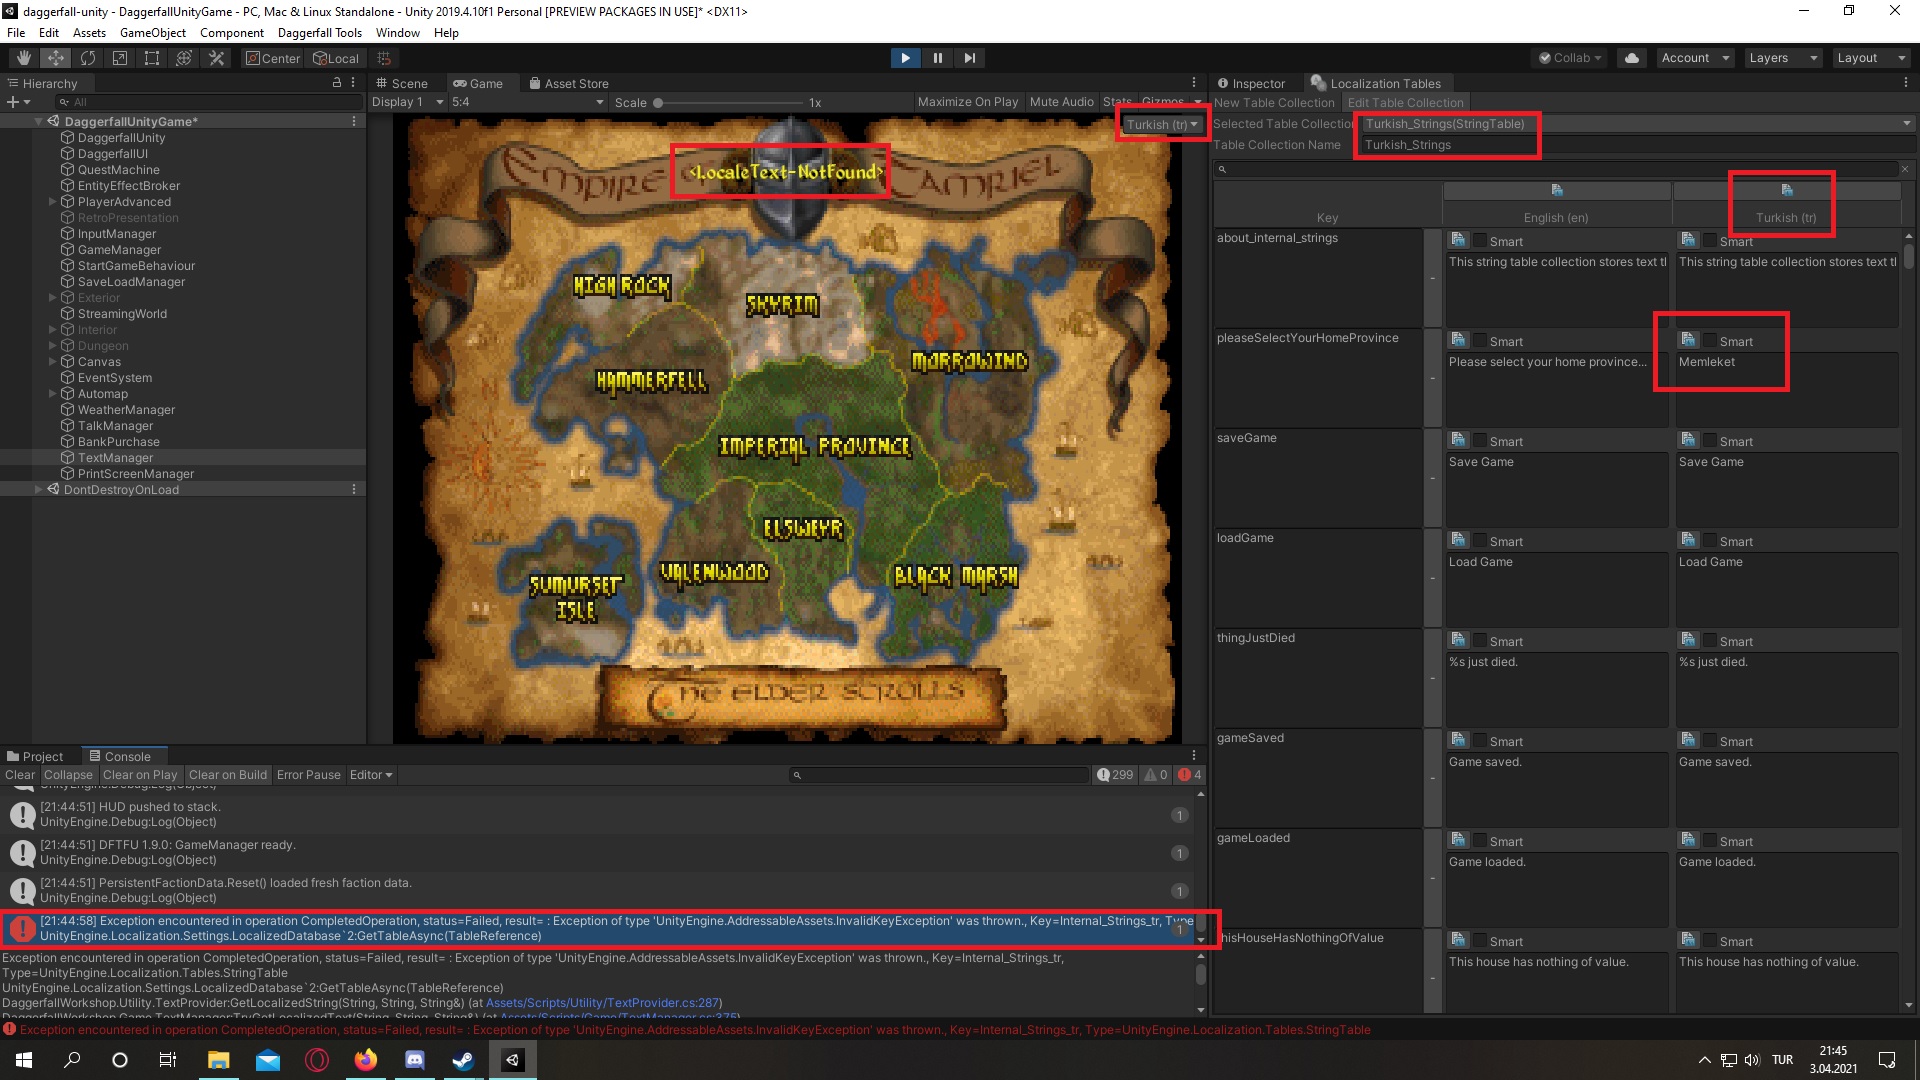
Task: Enable Smart for loadGame Turkish entry
Action: (1709, 541)
